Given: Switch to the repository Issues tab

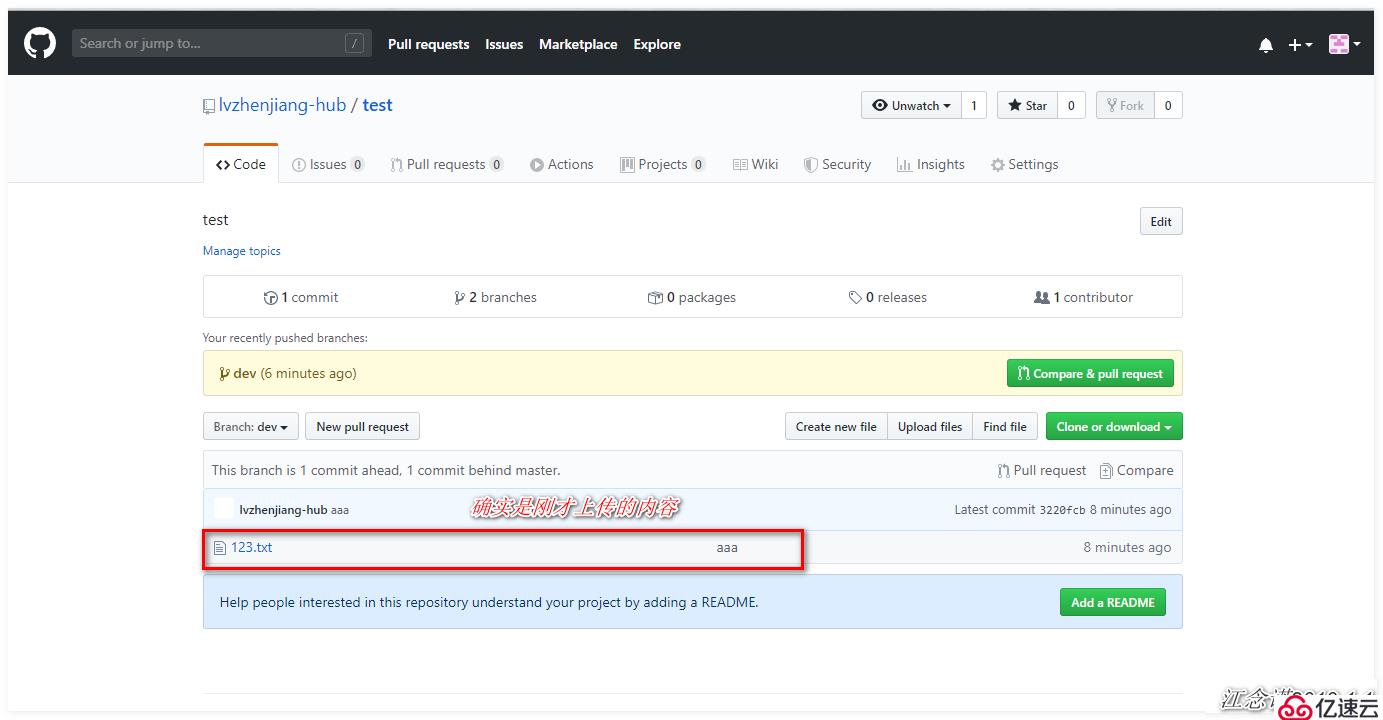Looking at the screenshot, I should tap(328, 164).
